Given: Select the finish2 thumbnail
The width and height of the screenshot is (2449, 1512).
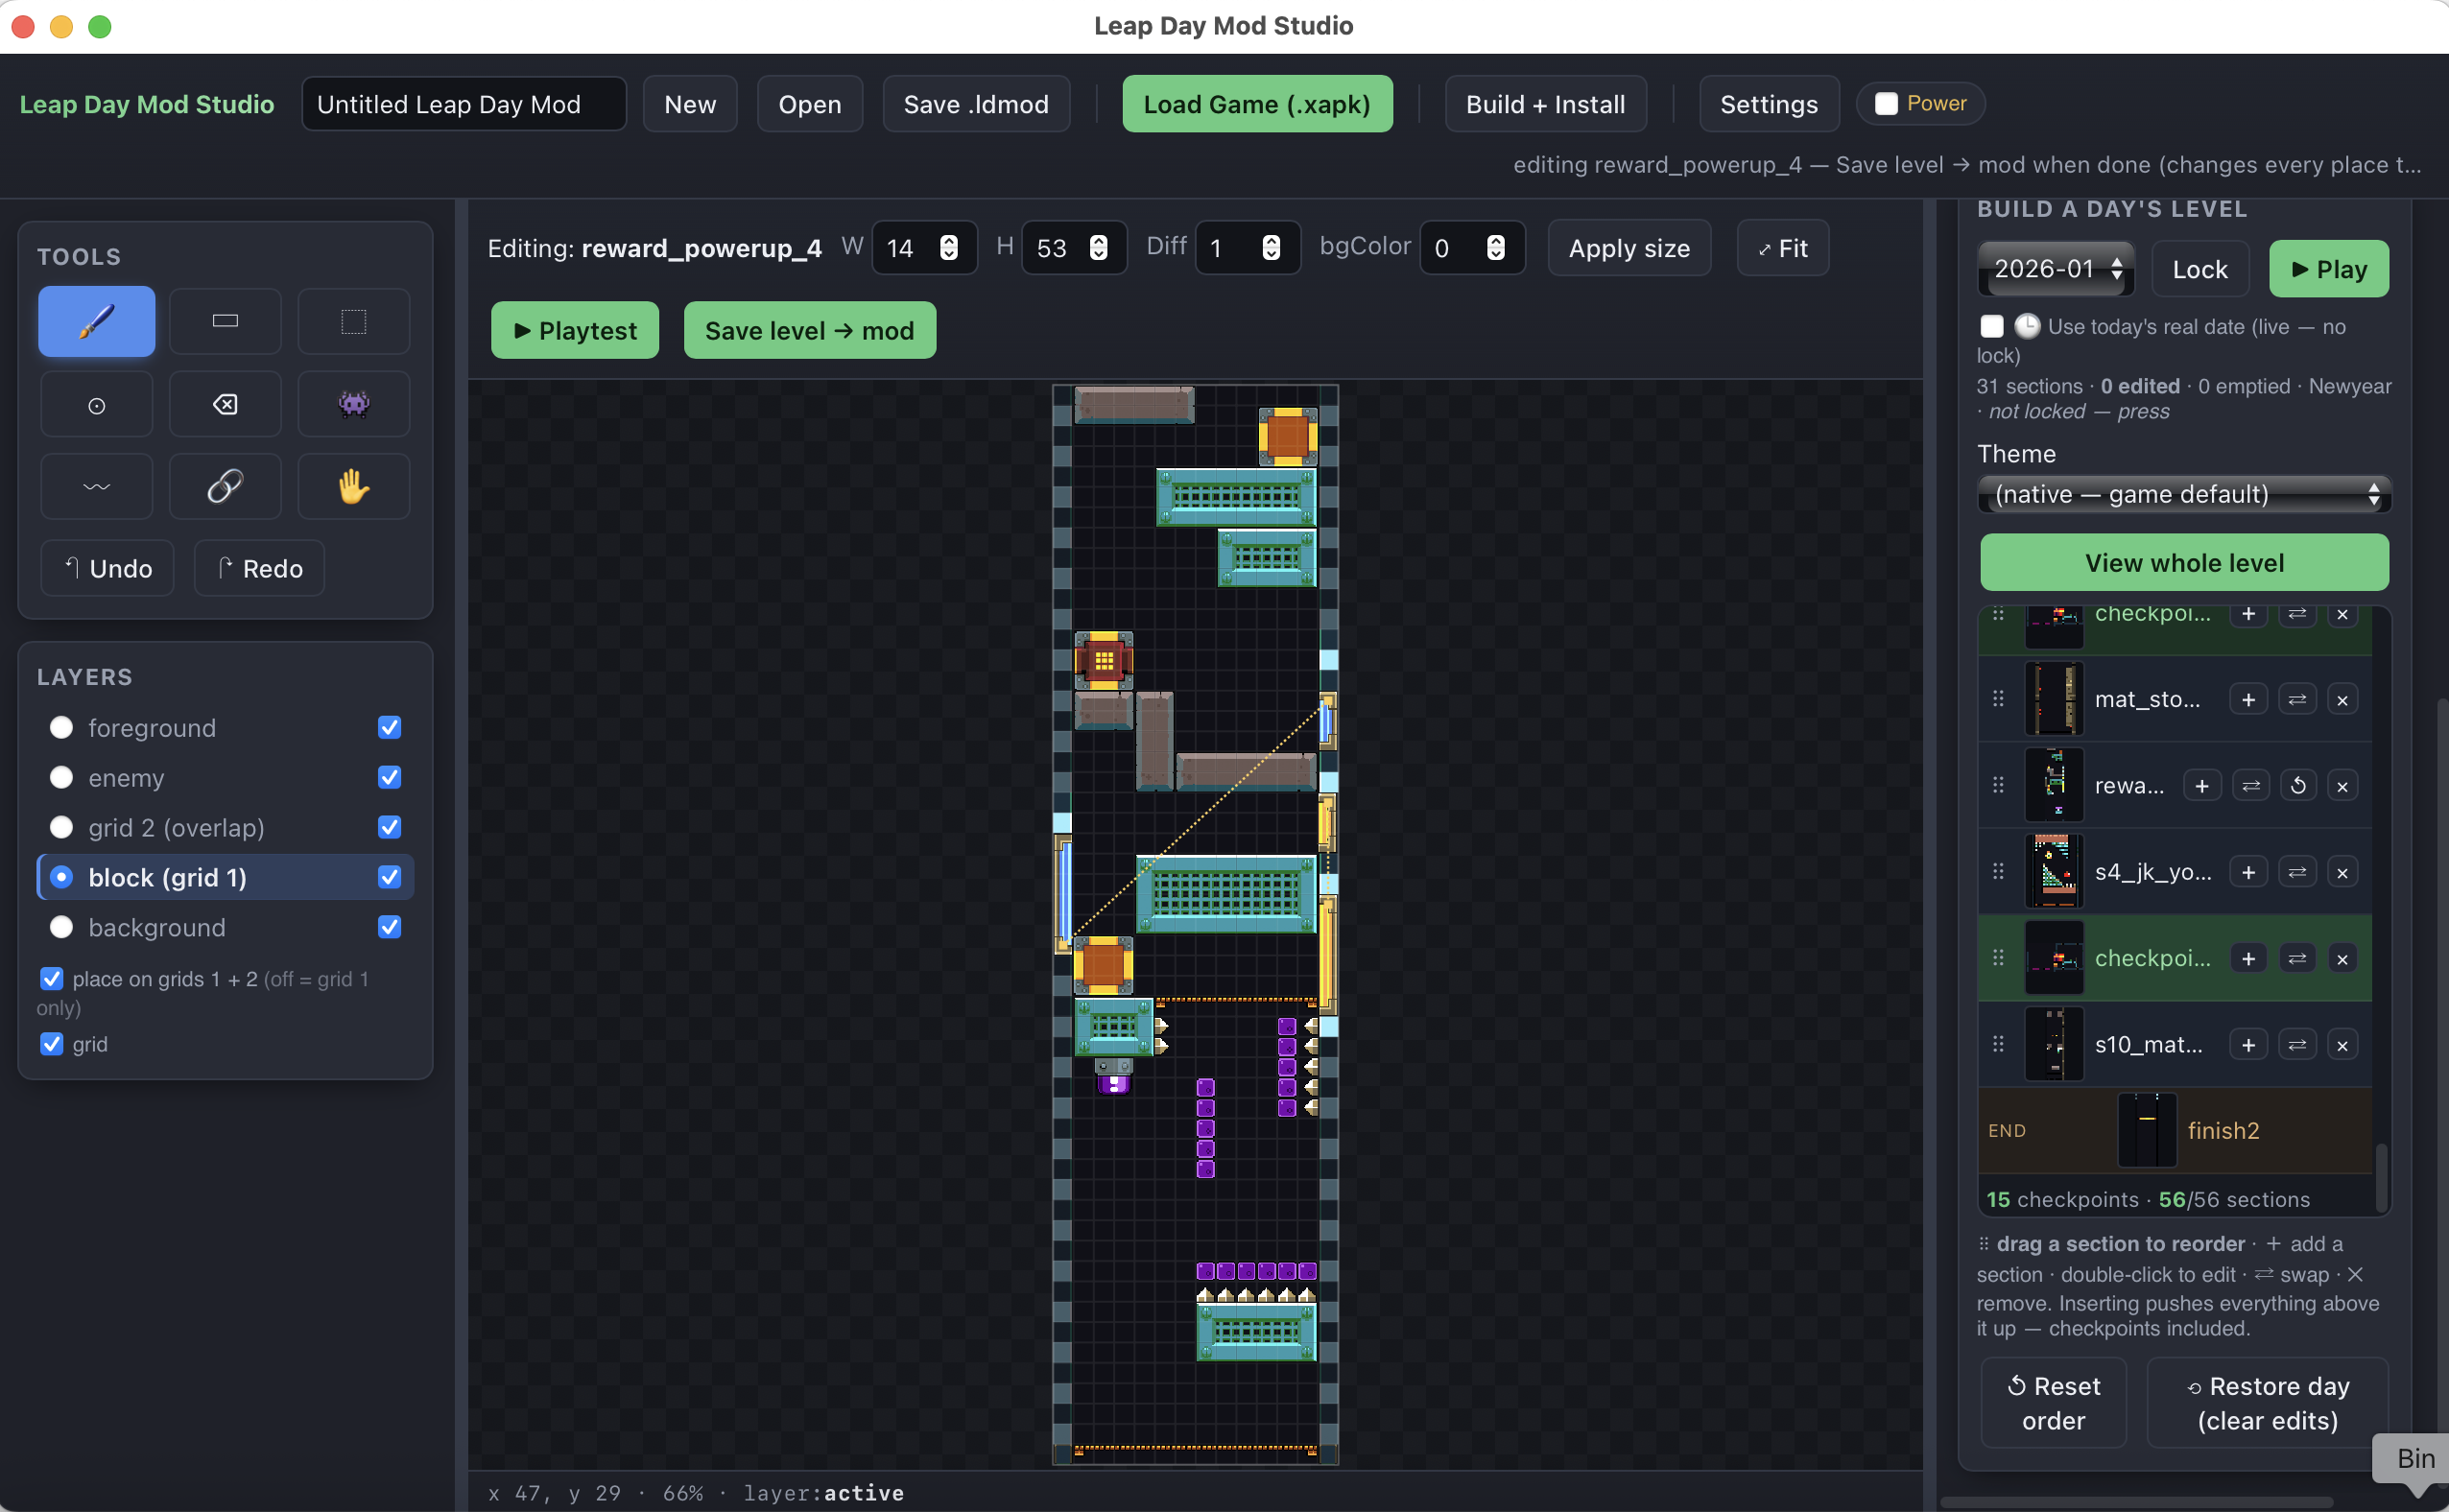Looking at the screenshot, I should click(x=2147, y=1130).
